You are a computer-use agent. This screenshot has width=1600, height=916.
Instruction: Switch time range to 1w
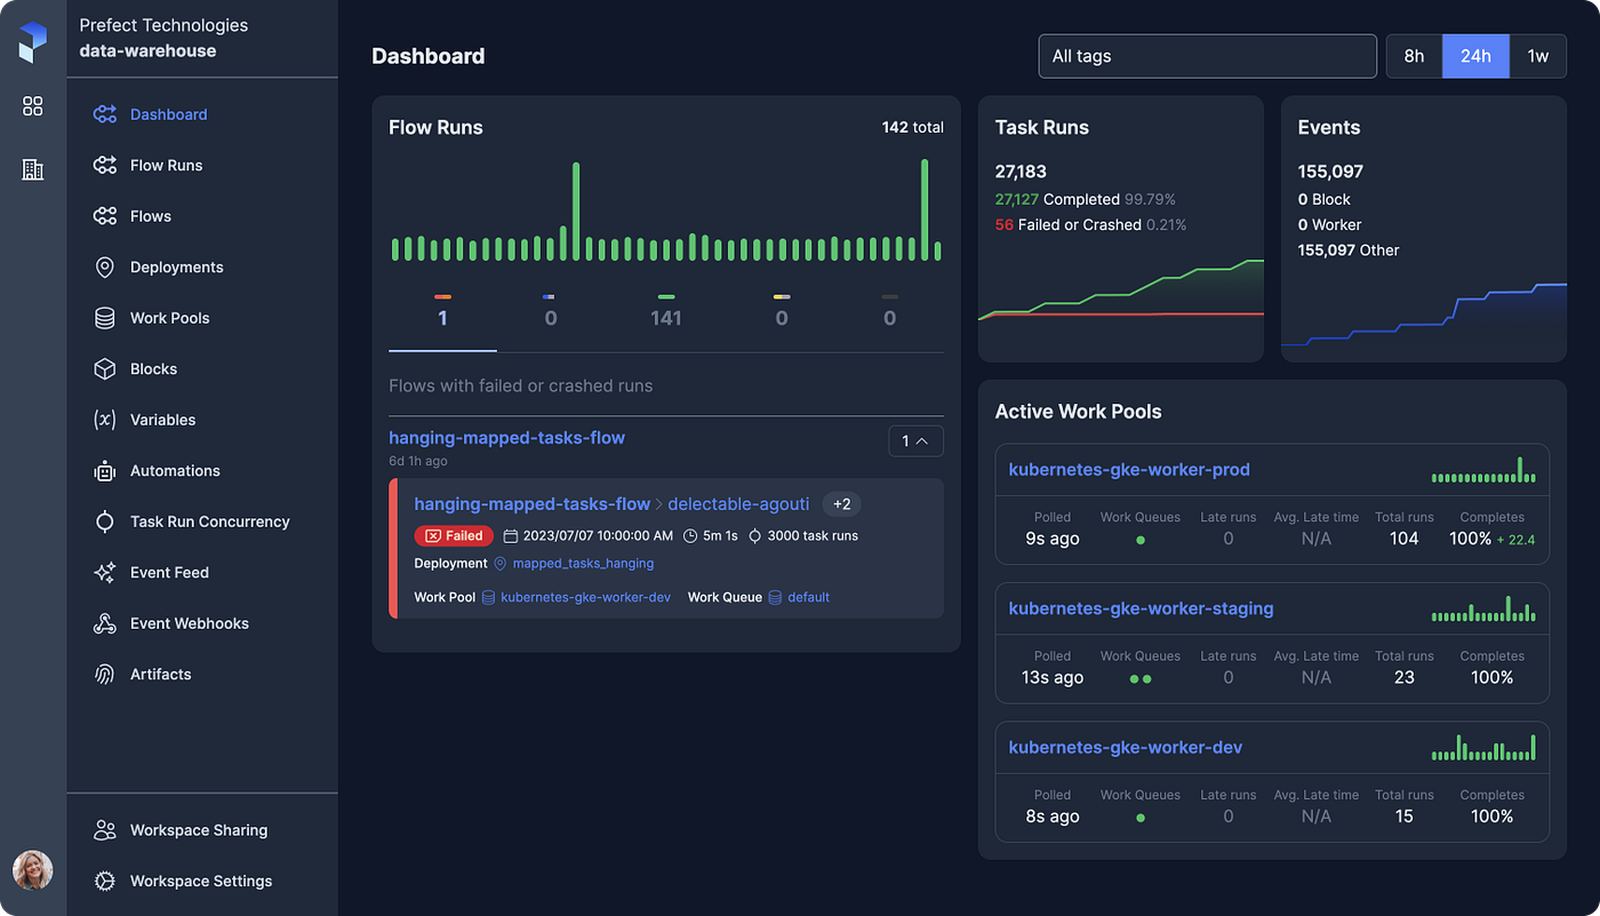coord(1538,56)
